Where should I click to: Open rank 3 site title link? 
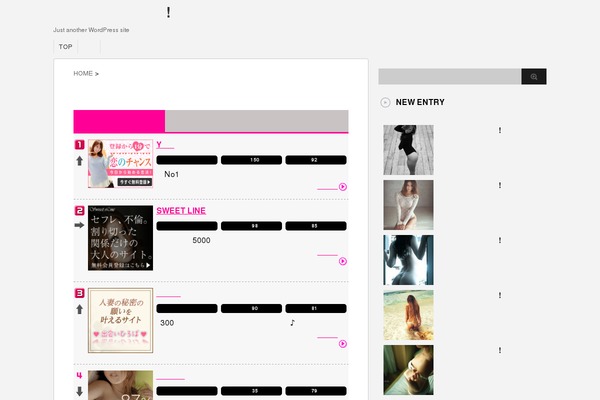(x=168, y=294)
